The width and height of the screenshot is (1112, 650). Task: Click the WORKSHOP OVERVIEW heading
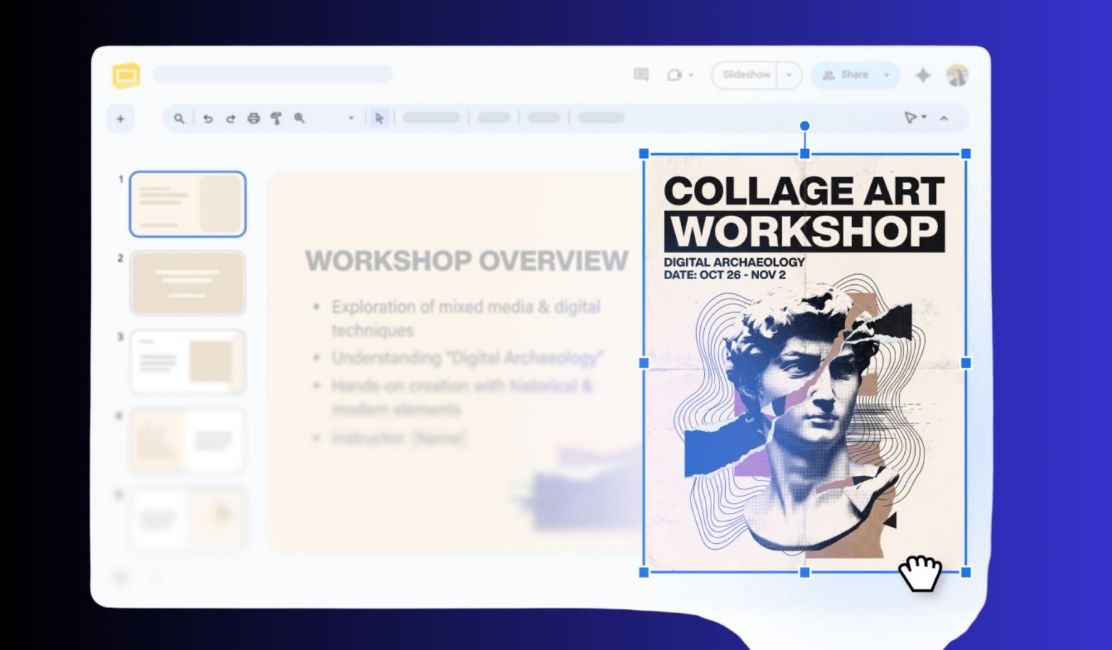467,261
